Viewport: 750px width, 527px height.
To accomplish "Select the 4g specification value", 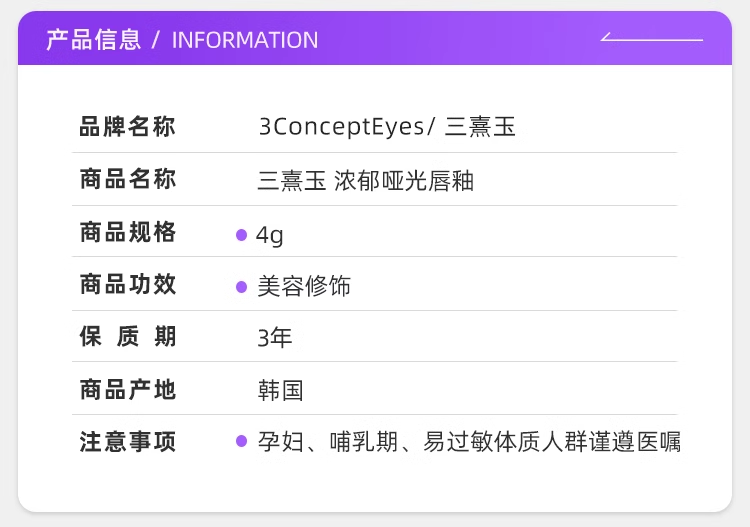I will pyautogui.click(x=270, y=235).
